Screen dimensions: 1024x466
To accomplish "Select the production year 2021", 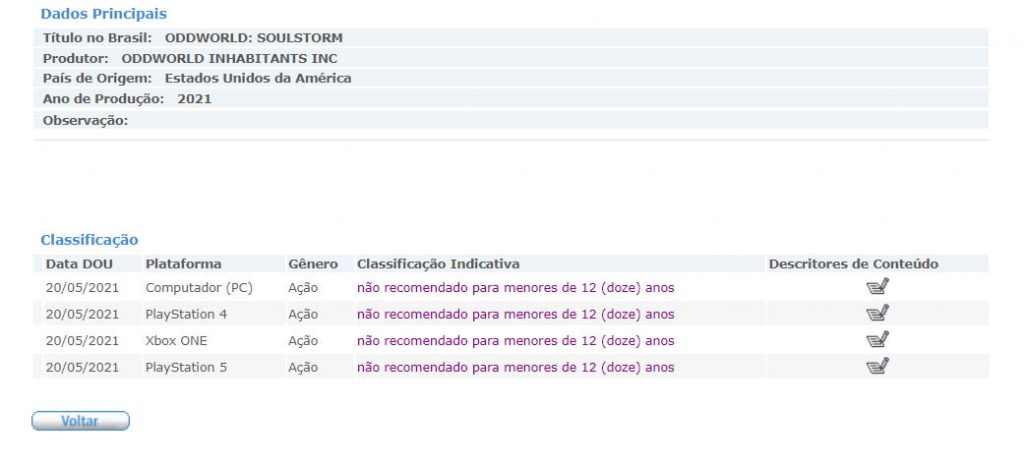I will tap(194, 99).
